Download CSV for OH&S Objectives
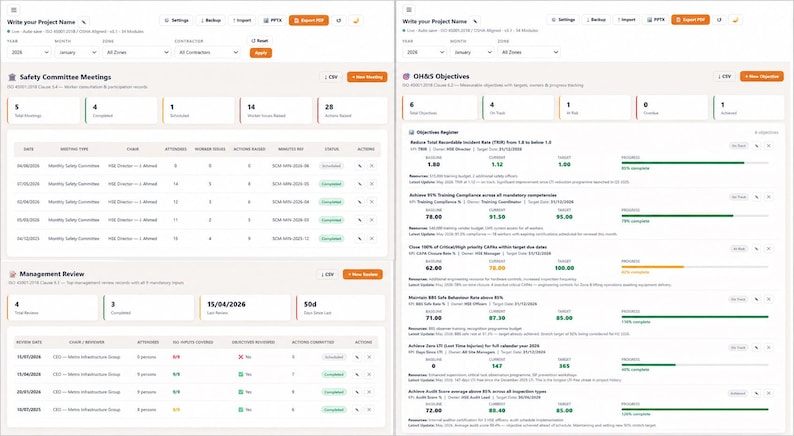Image resolution: width=794 pixels, height=436 pixels. pos(724,76)
